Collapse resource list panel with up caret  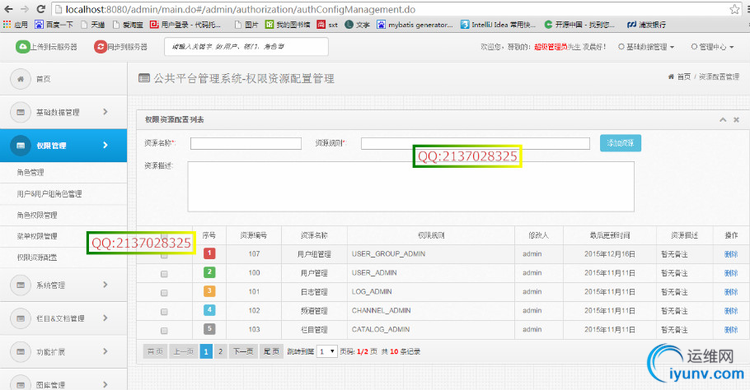point(723,120)
